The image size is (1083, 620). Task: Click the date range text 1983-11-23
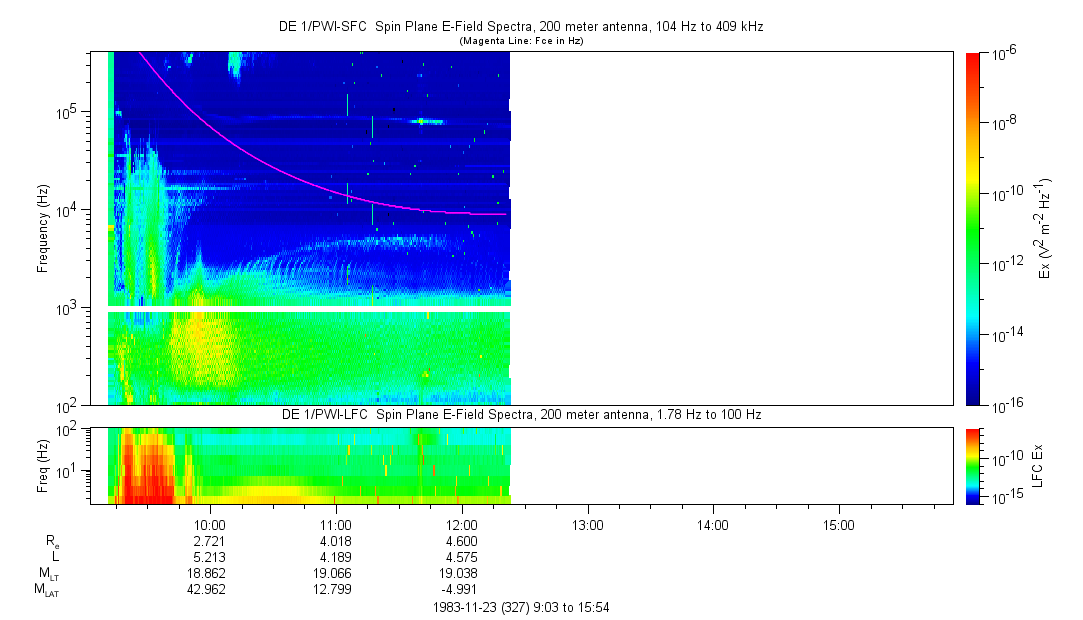[x=520, y=607]
